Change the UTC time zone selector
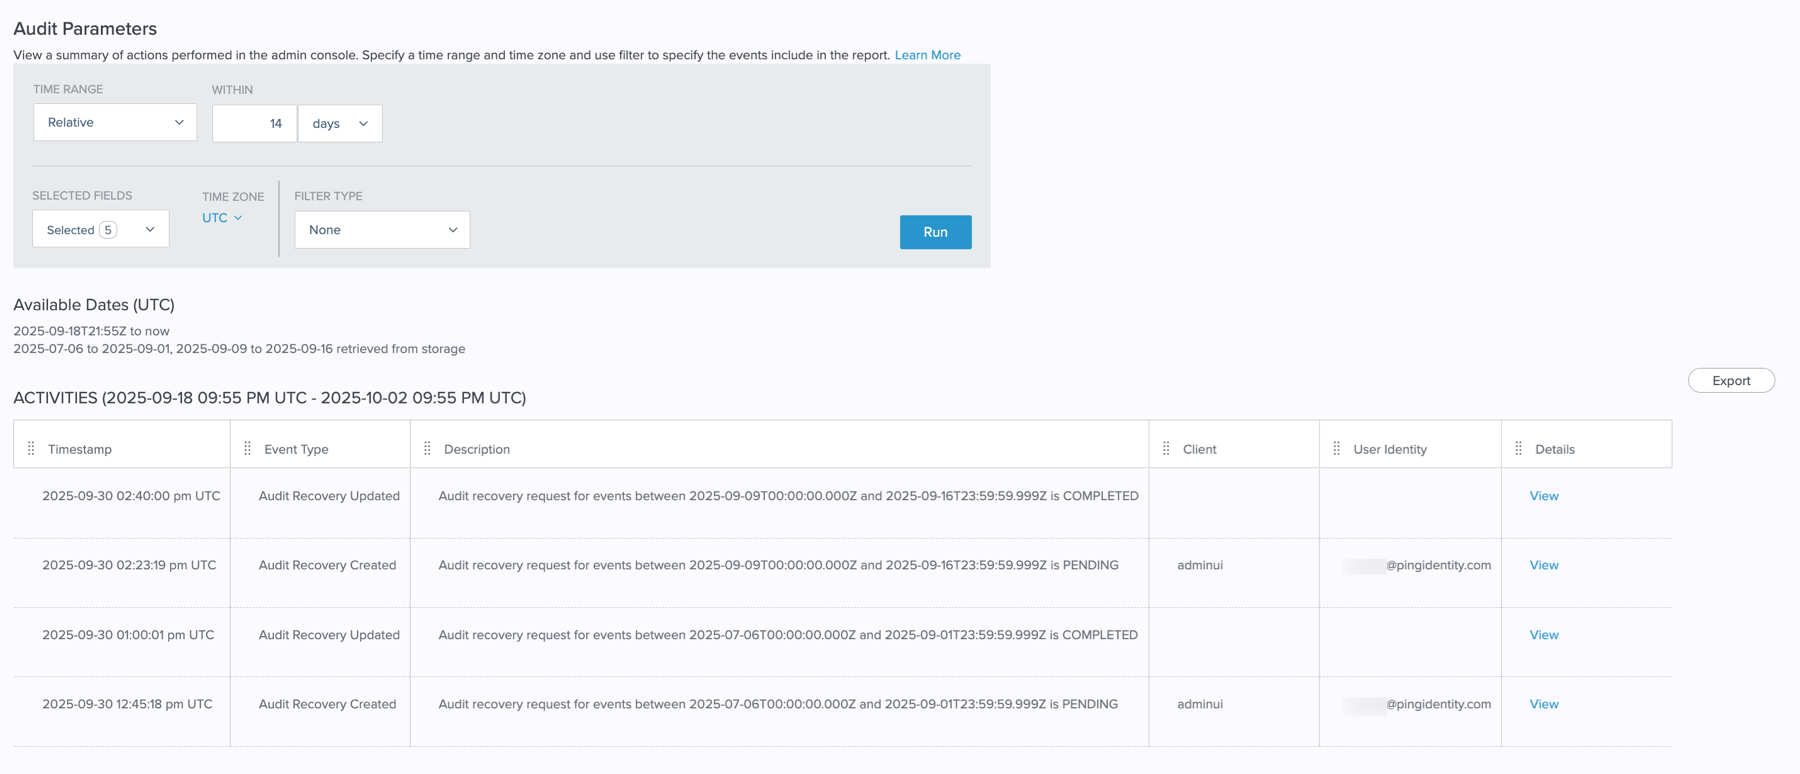Image resolution: width=1800 pixels, height=774 pixels. 222,218
